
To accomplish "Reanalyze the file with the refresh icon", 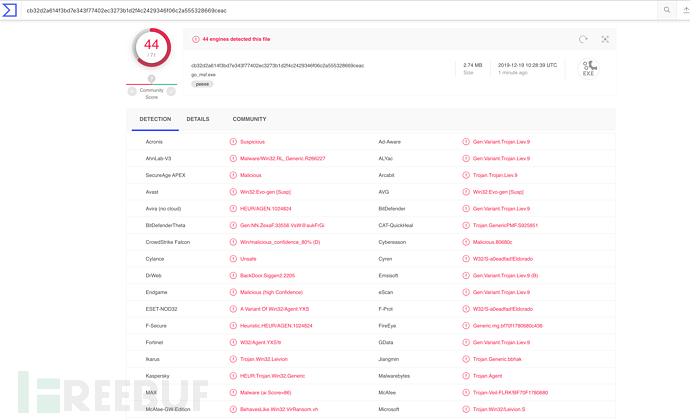I will pos(583,39).
